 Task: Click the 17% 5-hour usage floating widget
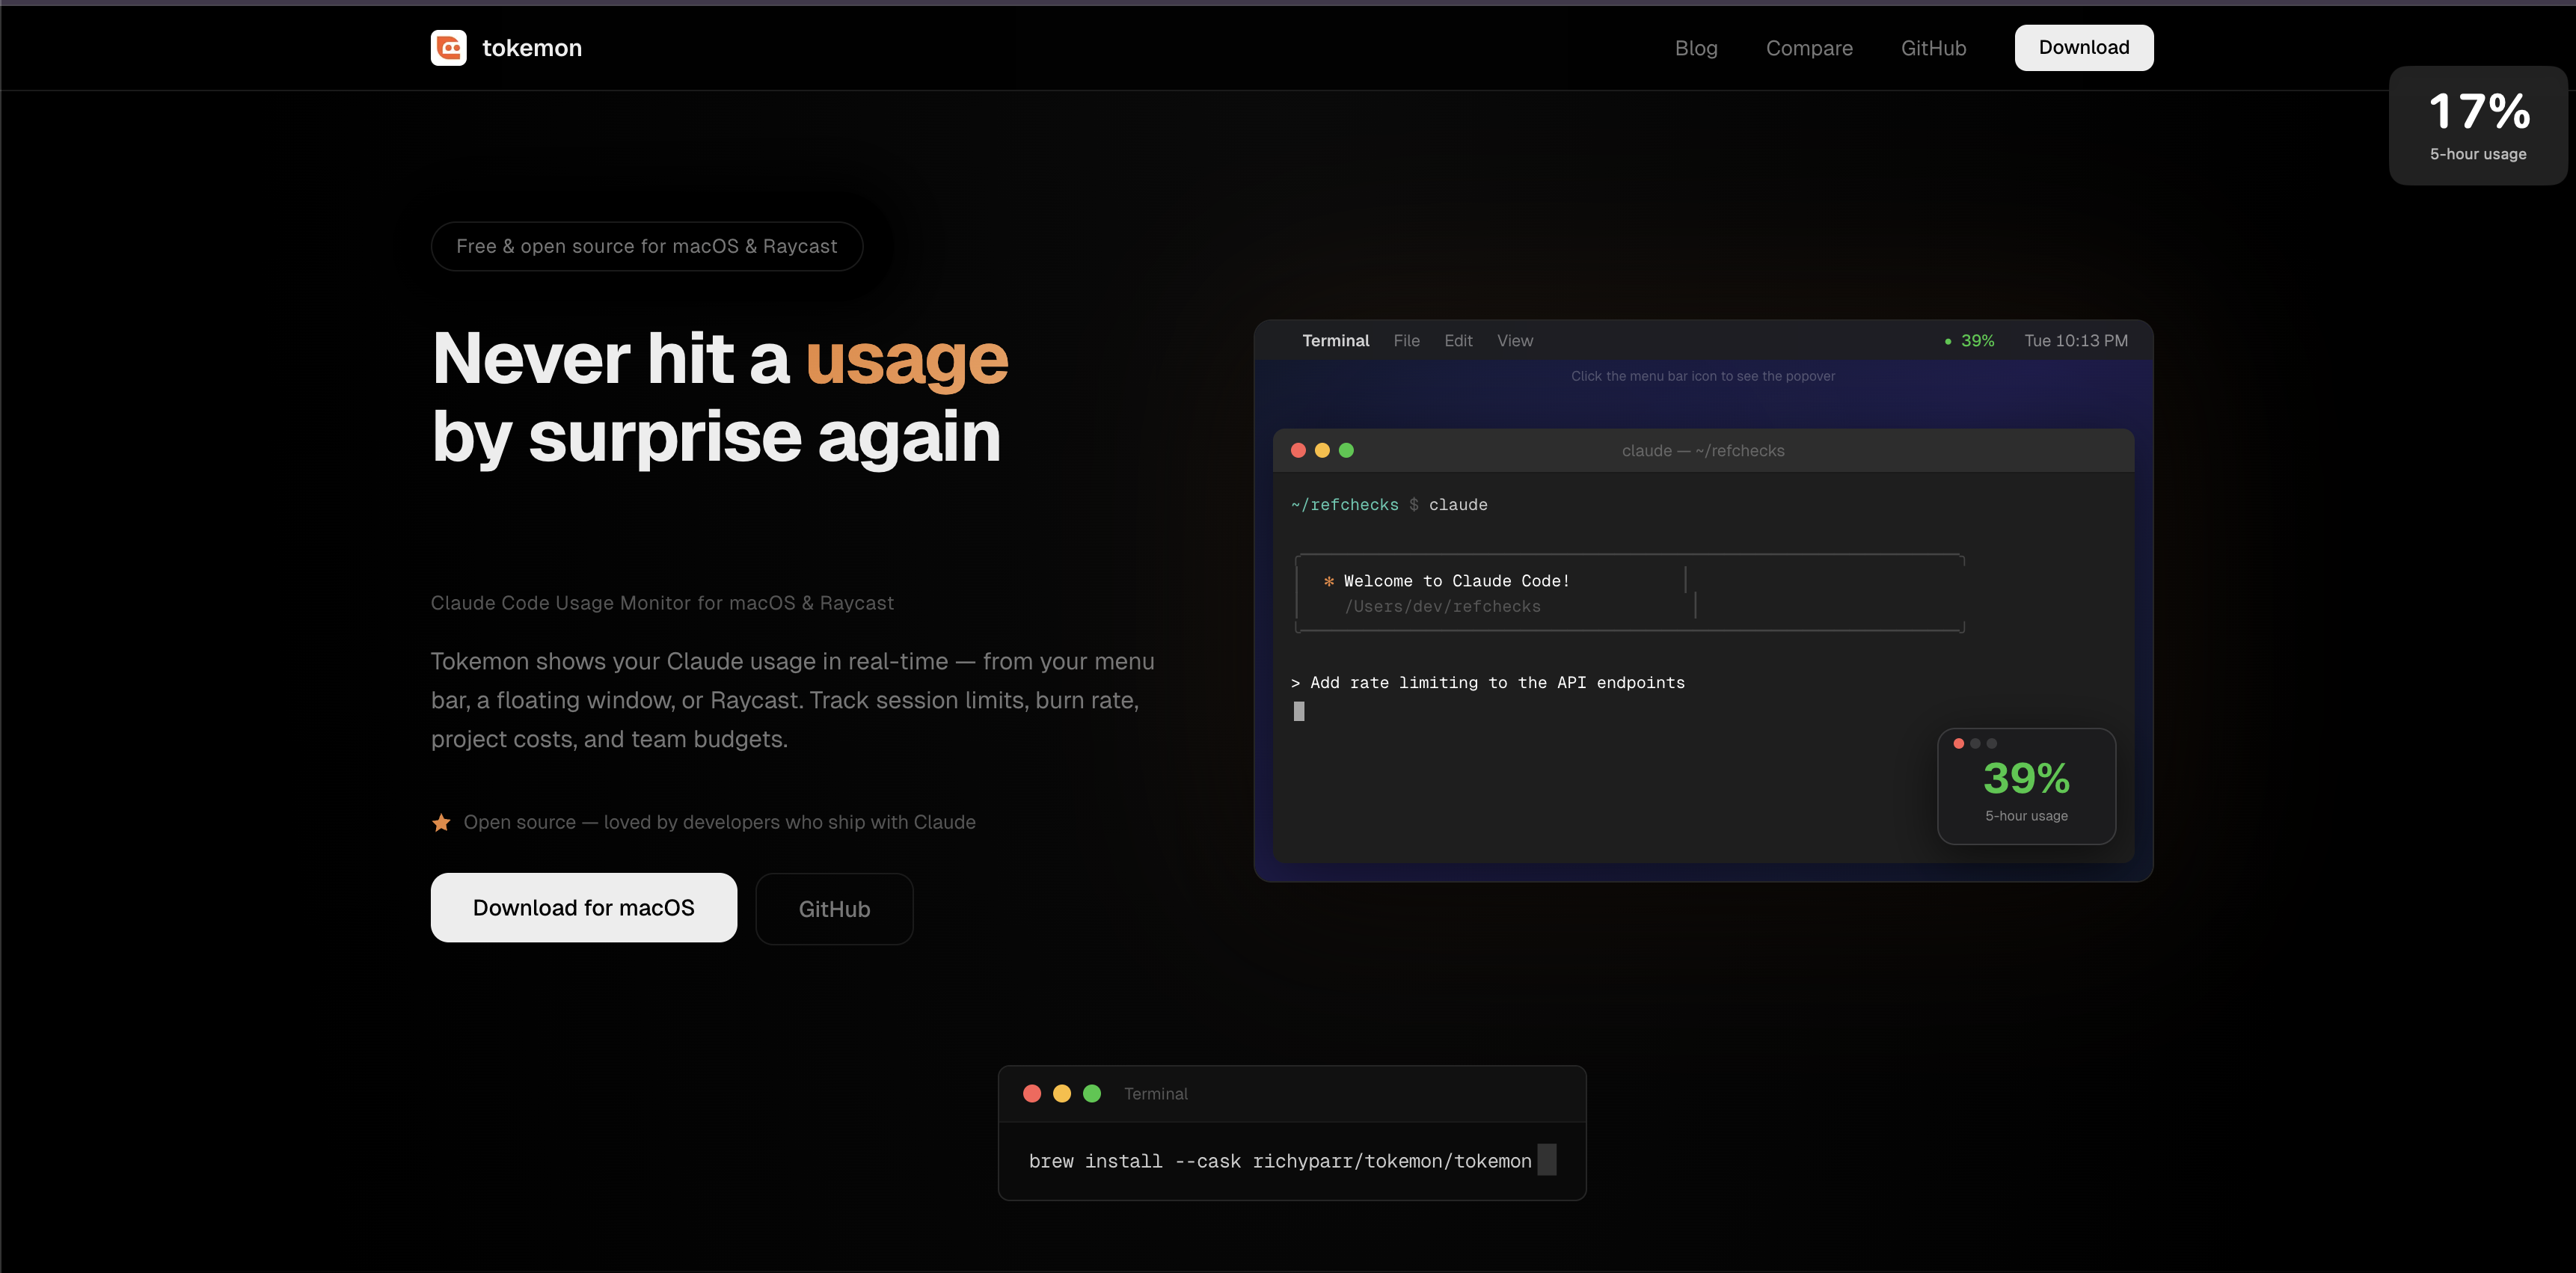pos(2478,126)
